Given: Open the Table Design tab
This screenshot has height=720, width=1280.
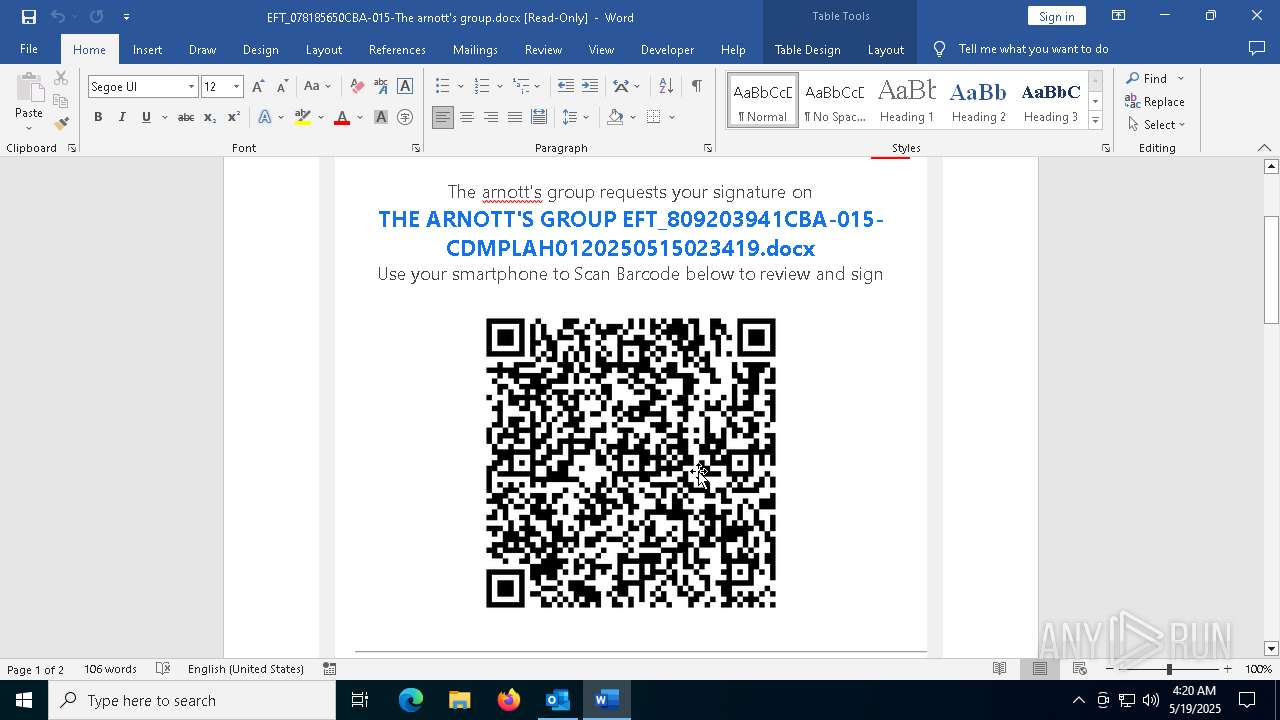Looking at the screenshot, I should [x=807, y=49].
